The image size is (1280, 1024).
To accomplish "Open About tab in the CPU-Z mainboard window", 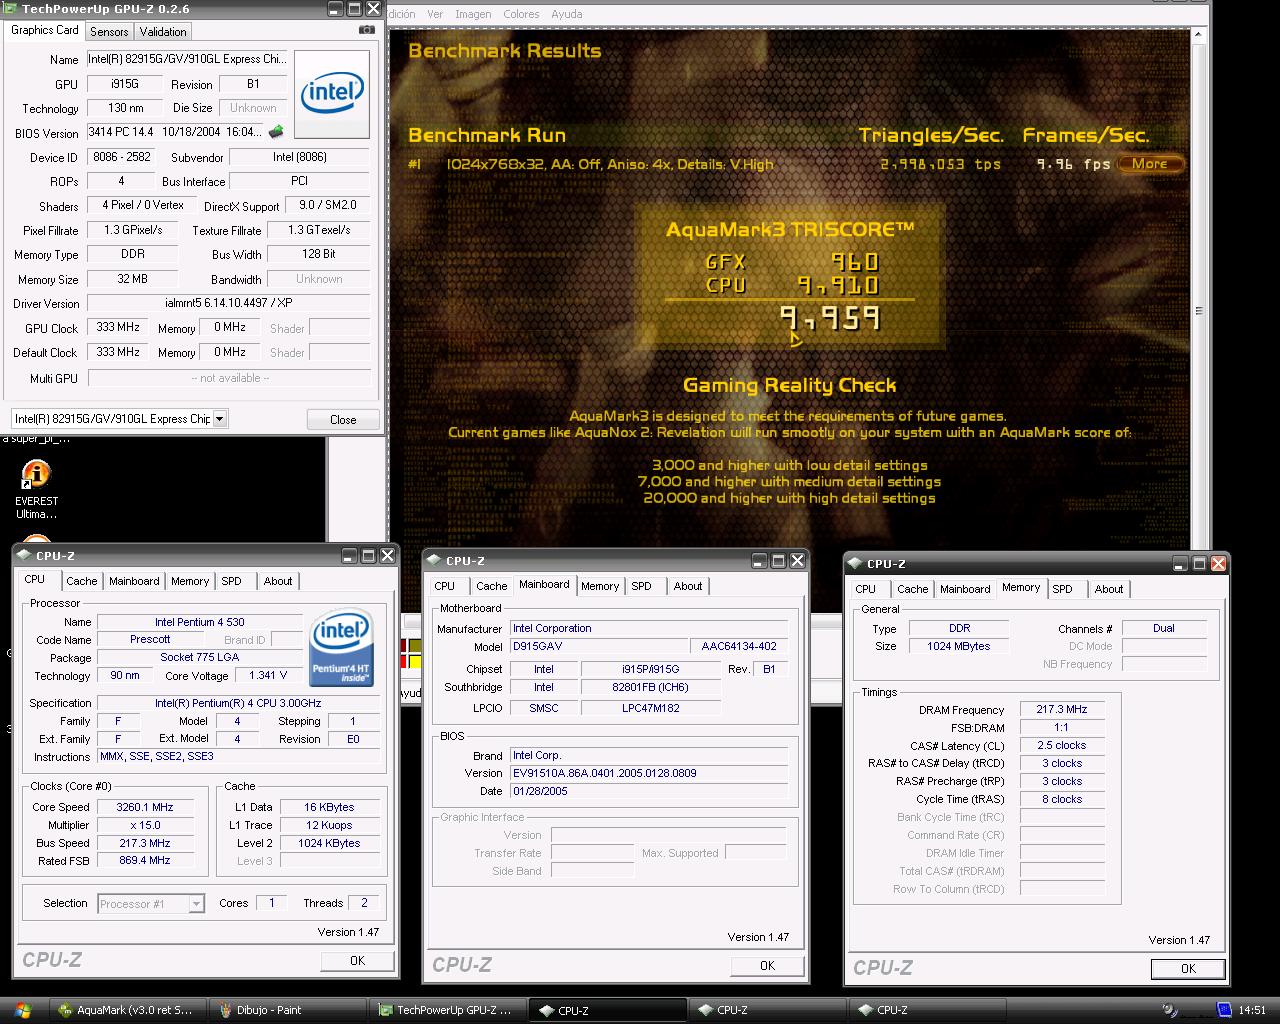I will (x=688, y=586).
